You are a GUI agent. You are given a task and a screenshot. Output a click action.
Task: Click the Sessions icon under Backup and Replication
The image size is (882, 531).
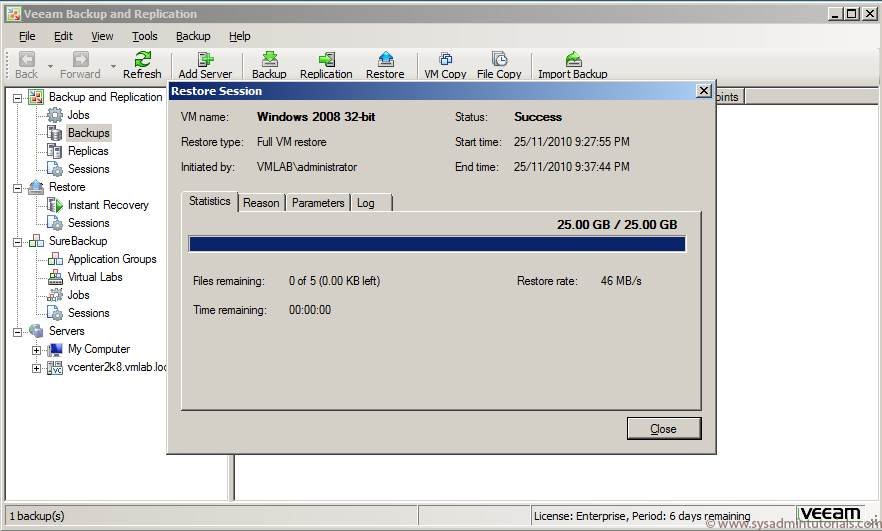pos(55,169)
